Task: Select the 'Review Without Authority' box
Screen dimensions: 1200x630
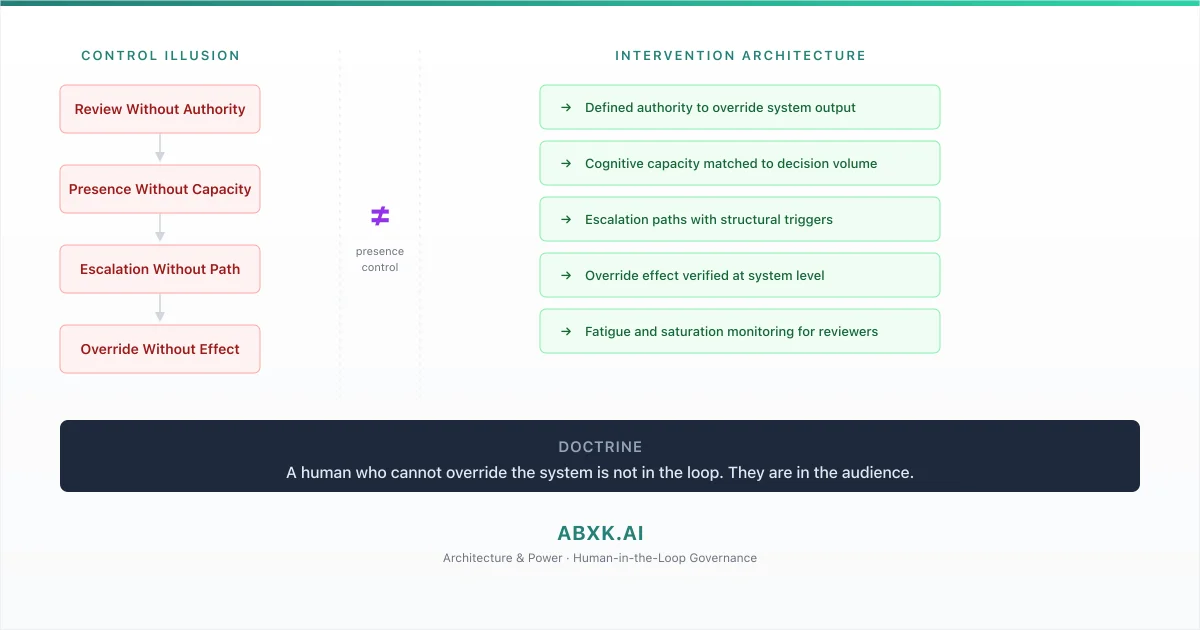Action: [160, 109]
